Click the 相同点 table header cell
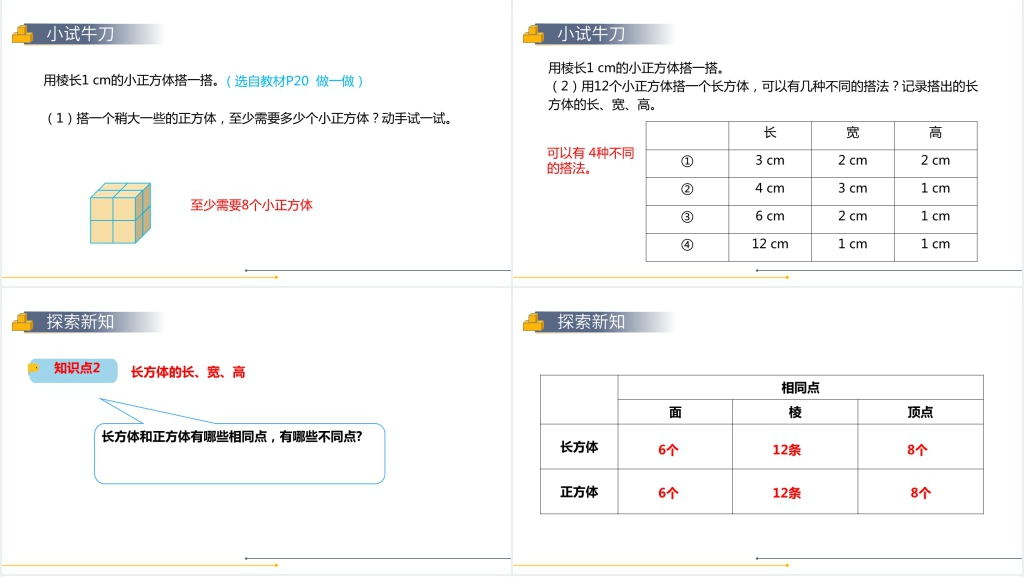Image resolution: width=1024 pixels, height=577 pixels. 800,388
